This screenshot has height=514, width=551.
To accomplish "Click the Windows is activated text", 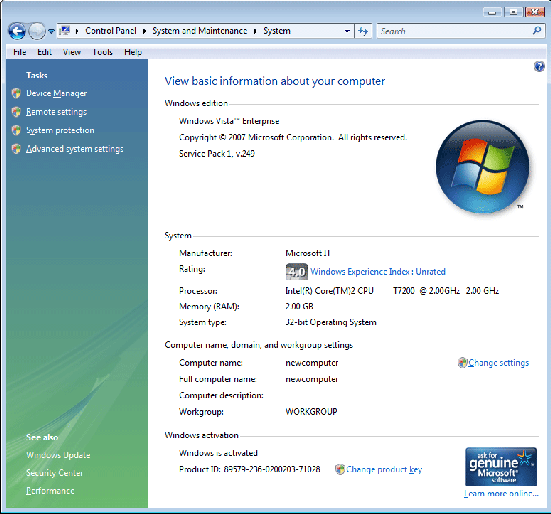I will (x=218, y=453).
